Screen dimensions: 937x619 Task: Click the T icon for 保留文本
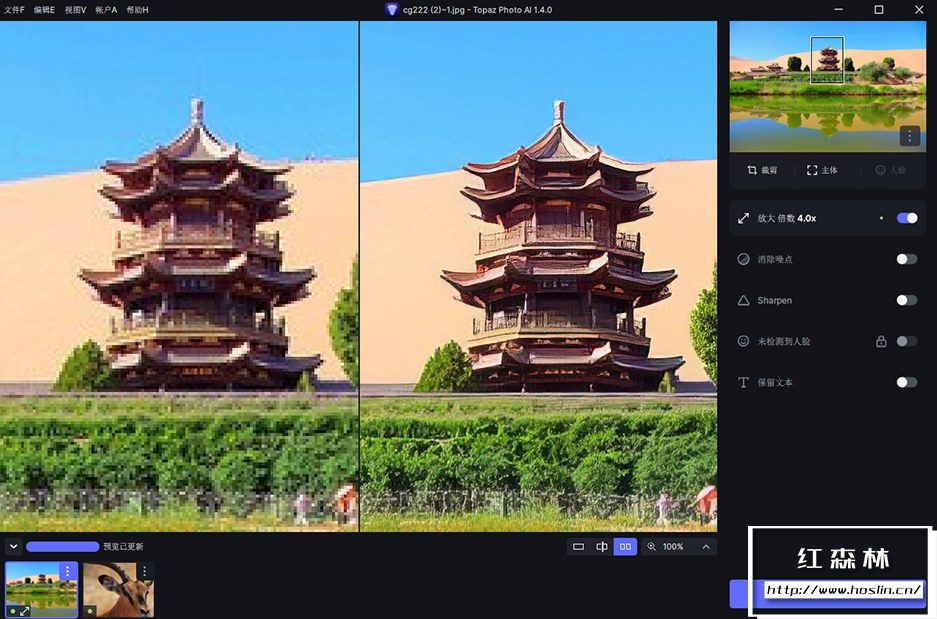coord(743,382)
